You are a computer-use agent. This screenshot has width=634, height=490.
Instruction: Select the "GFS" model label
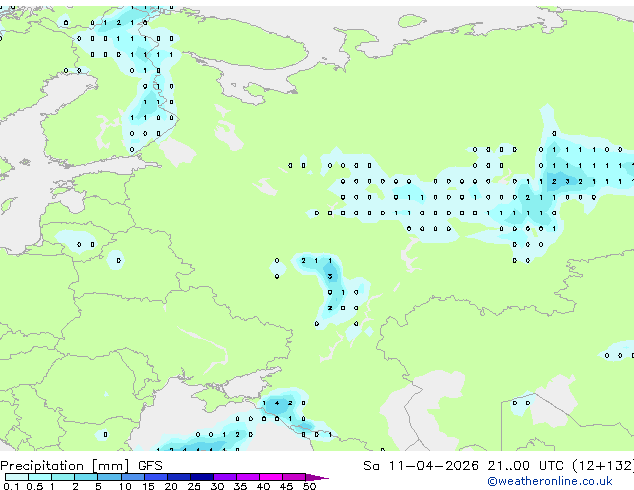pyautogui.click(x=150, y=466)
